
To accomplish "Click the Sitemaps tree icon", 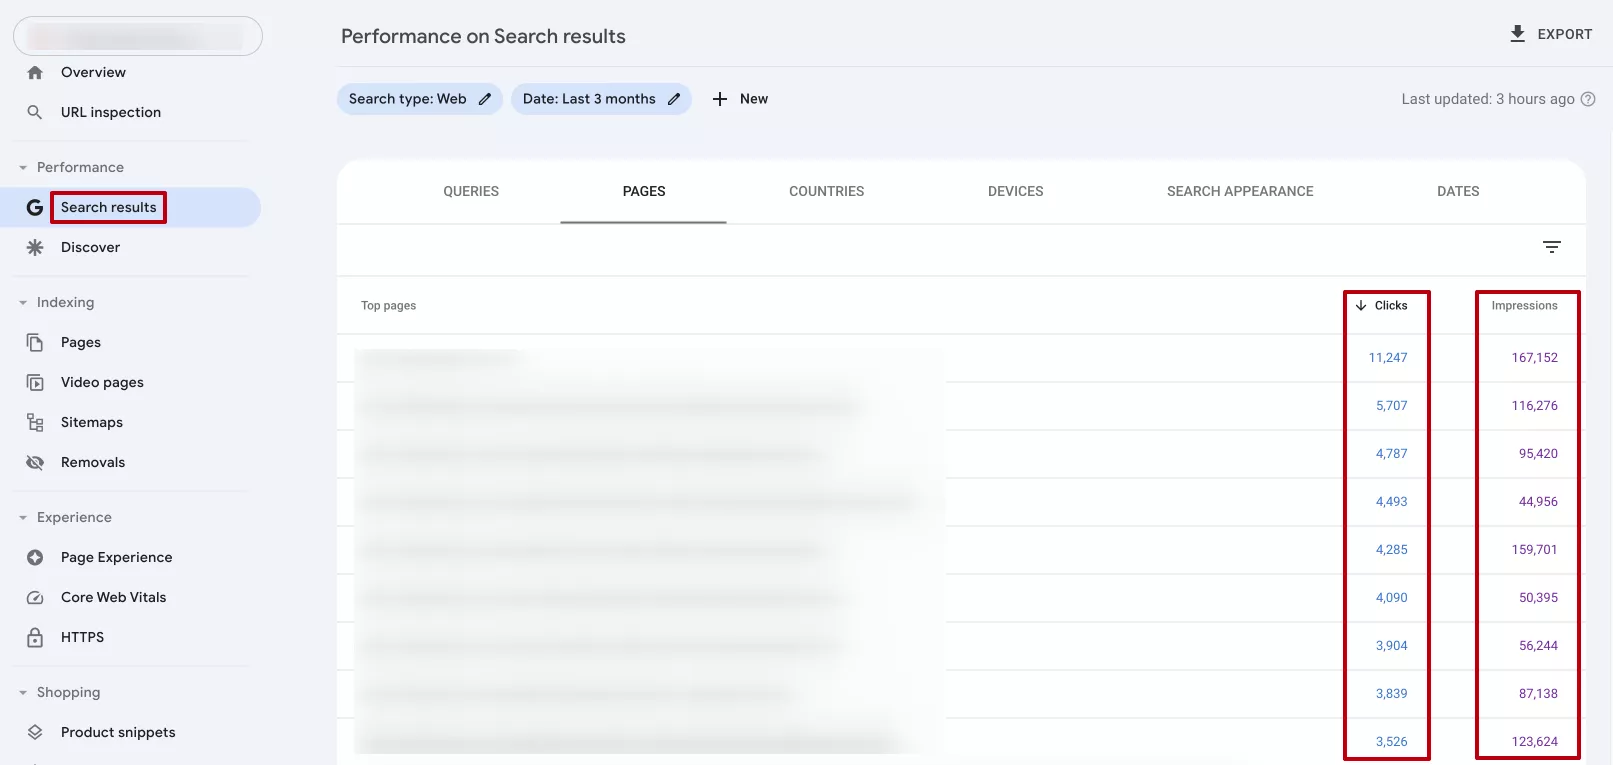I will click(x=35, y=422).
